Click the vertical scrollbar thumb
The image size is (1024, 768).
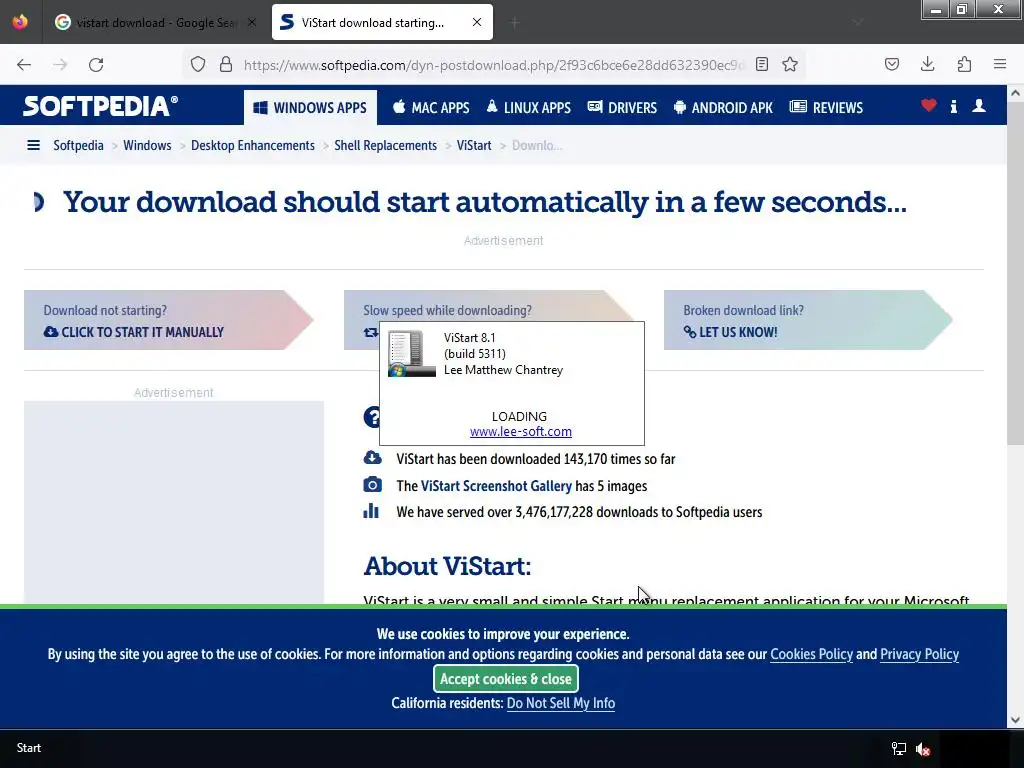pyautogui.click(x=1015, y=273)
